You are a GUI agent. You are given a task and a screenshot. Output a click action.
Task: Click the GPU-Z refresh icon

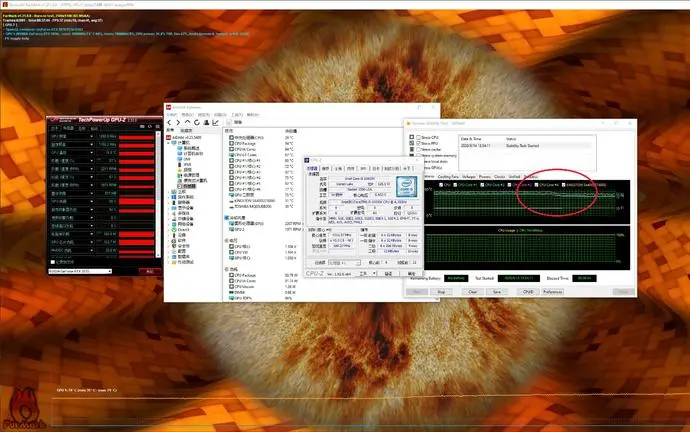pyautogui.click(x=150, y=127)
